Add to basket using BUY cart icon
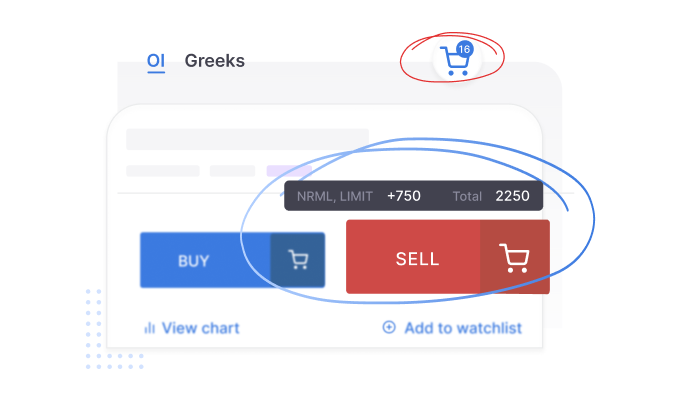700x400 pixels. coord(297,261)
